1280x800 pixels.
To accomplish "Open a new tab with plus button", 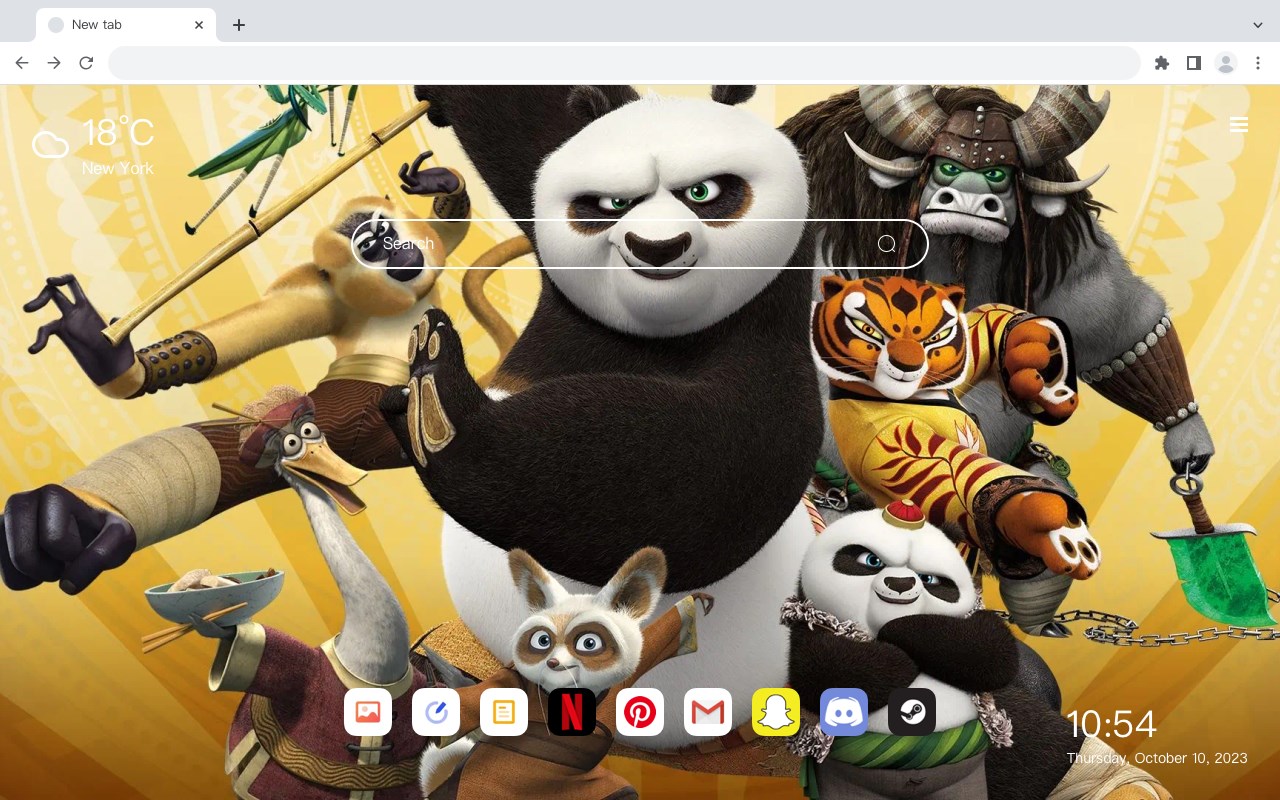I will click(x=238, y=25).
